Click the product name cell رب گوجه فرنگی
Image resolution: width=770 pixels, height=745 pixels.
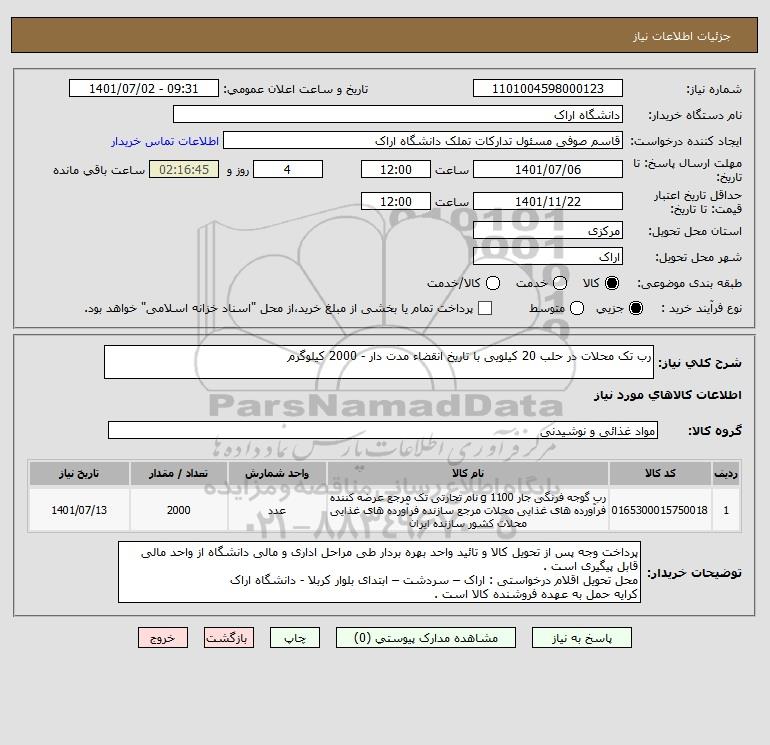(x=468, y=510)
